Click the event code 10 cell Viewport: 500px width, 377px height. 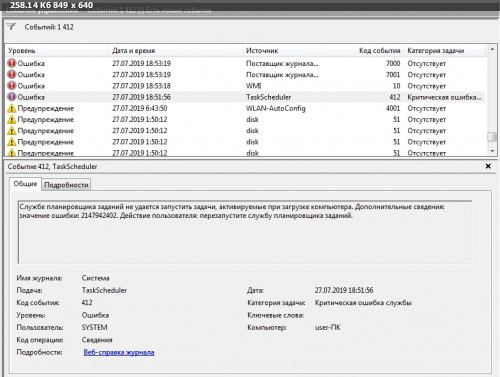(396, 86)
